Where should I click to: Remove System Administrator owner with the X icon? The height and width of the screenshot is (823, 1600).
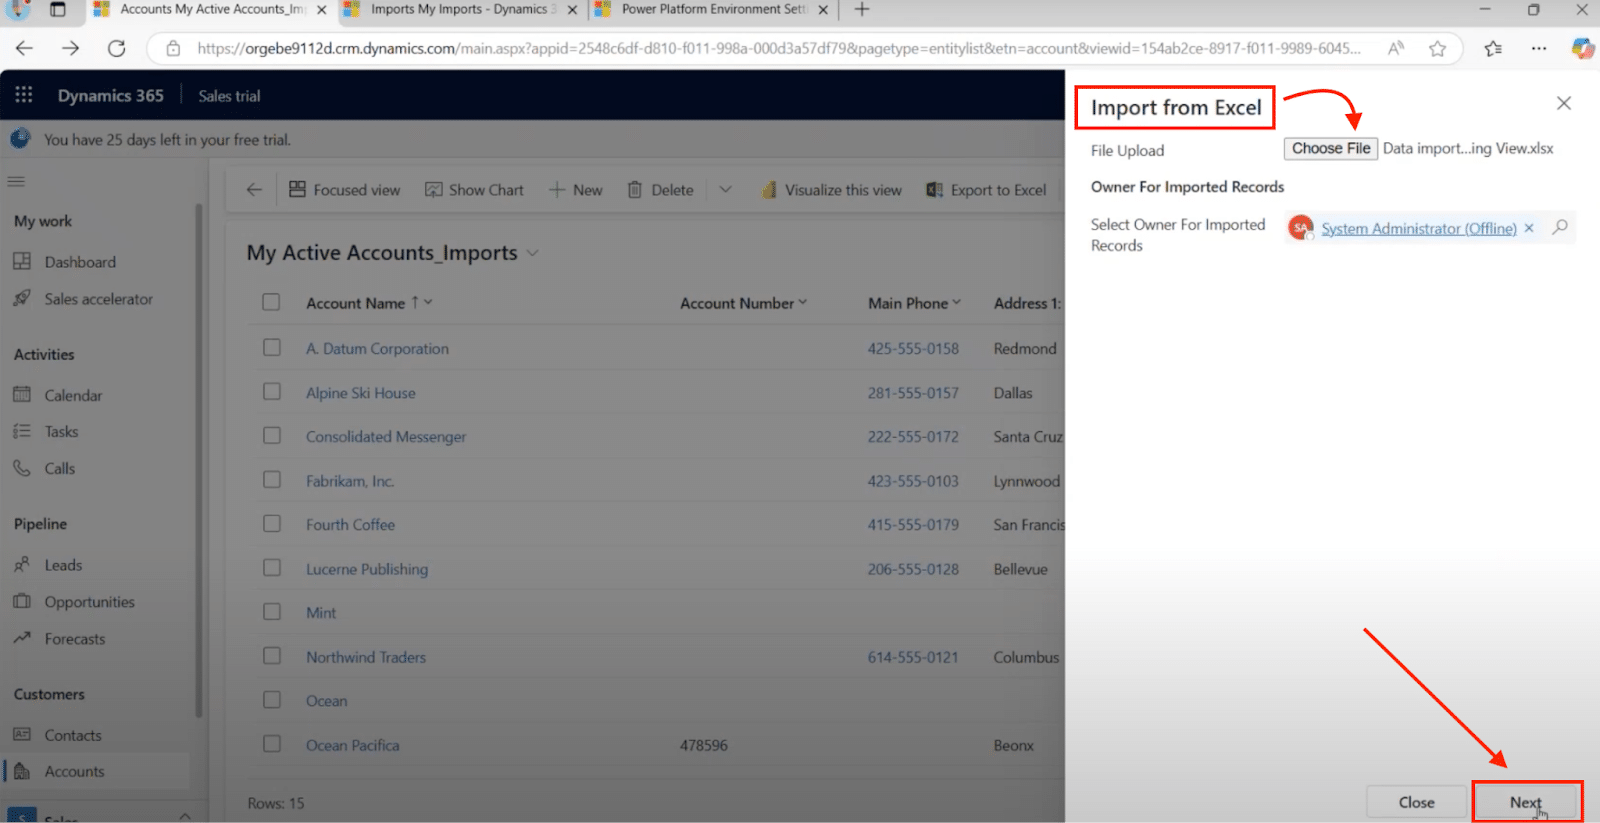click(x=1529, y=228)
